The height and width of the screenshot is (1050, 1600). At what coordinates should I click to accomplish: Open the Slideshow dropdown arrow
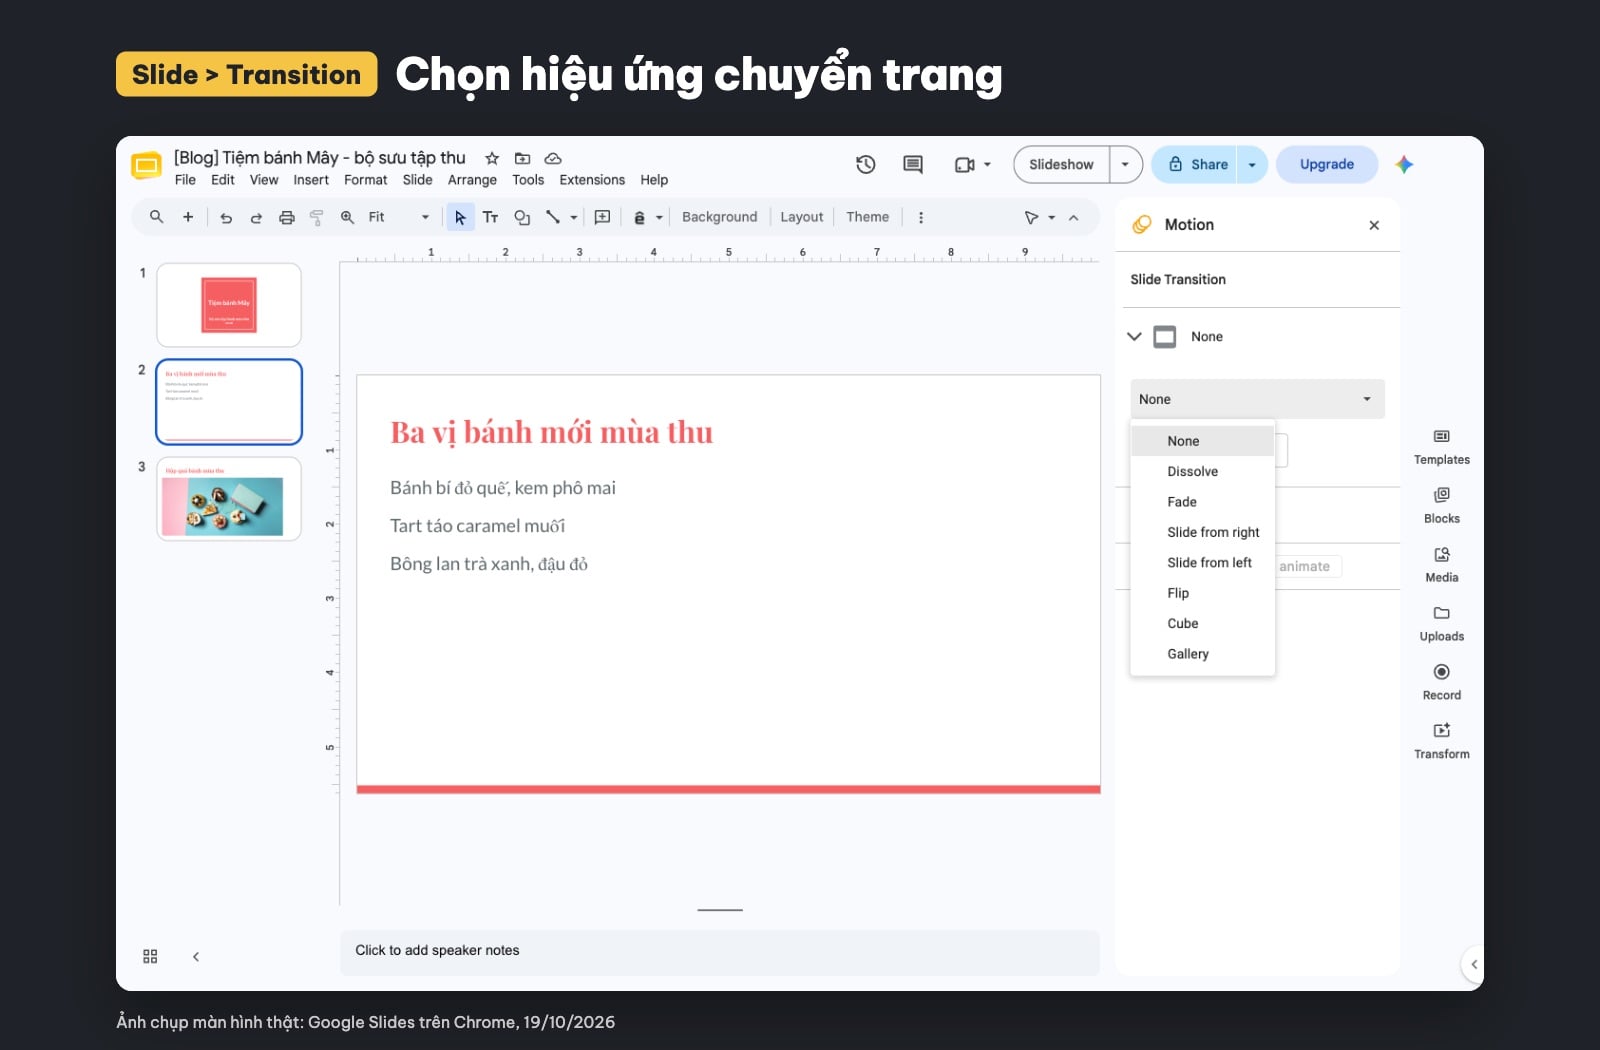[1125, 165]
